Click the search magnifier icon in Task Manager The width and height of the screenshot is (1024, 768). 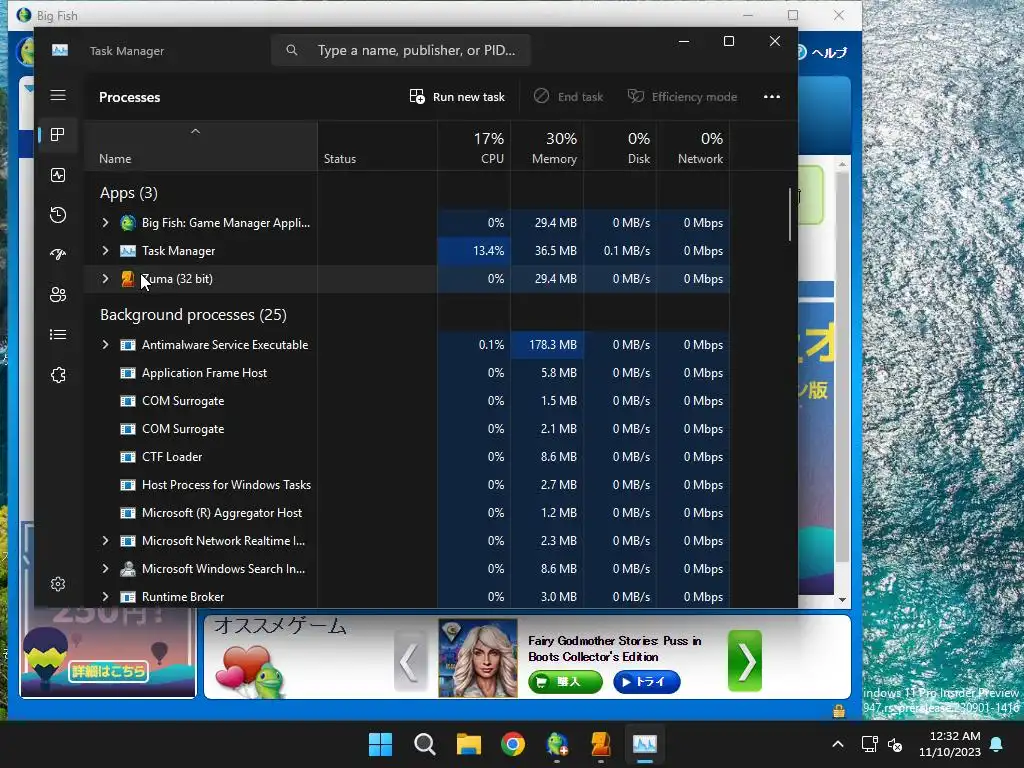[x=292, y=50]
